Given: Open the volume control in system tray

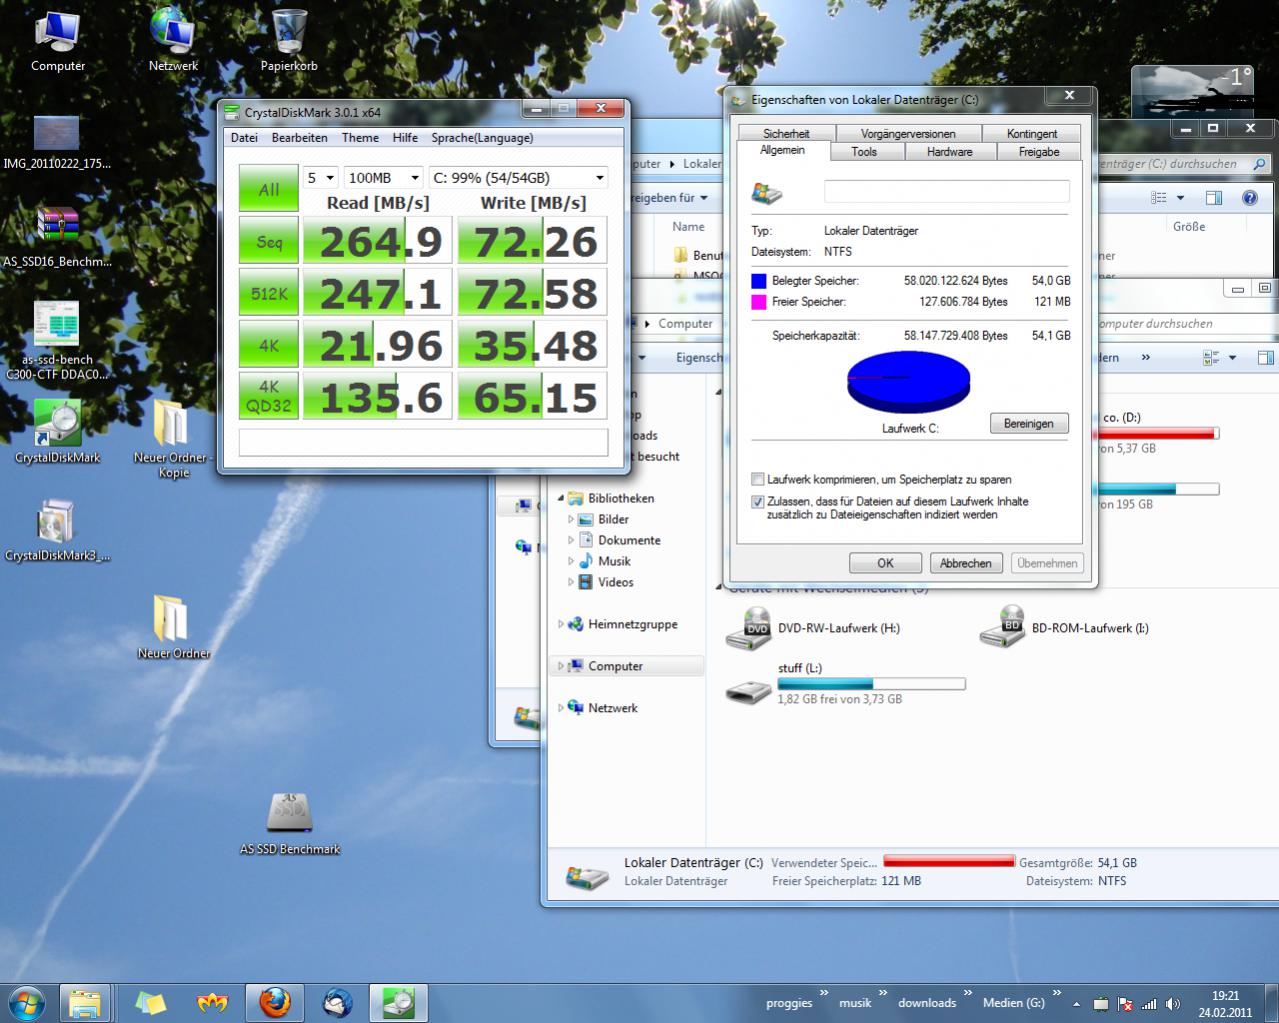Looking at the screenshot, I should tap(1172, 1004).
